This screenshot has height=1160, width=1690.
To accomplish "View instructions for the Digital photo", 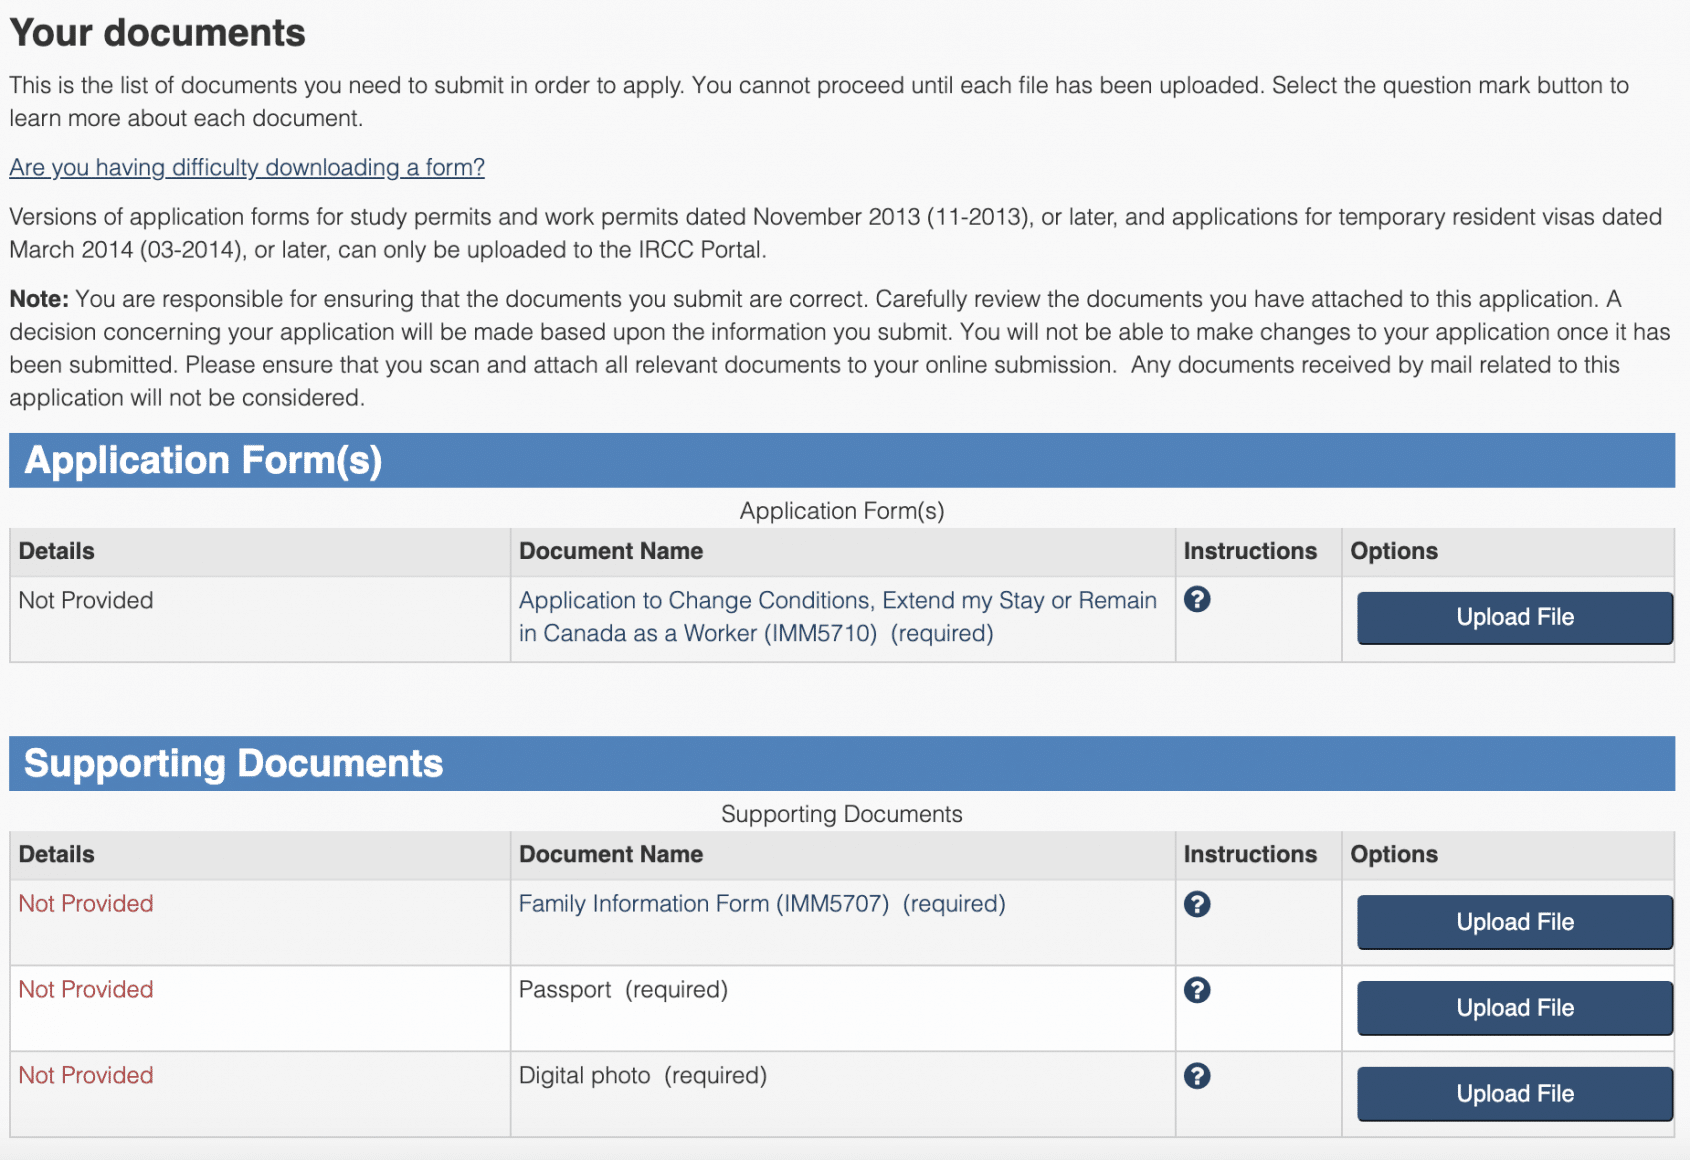I will click(x=1197, y=1076).
